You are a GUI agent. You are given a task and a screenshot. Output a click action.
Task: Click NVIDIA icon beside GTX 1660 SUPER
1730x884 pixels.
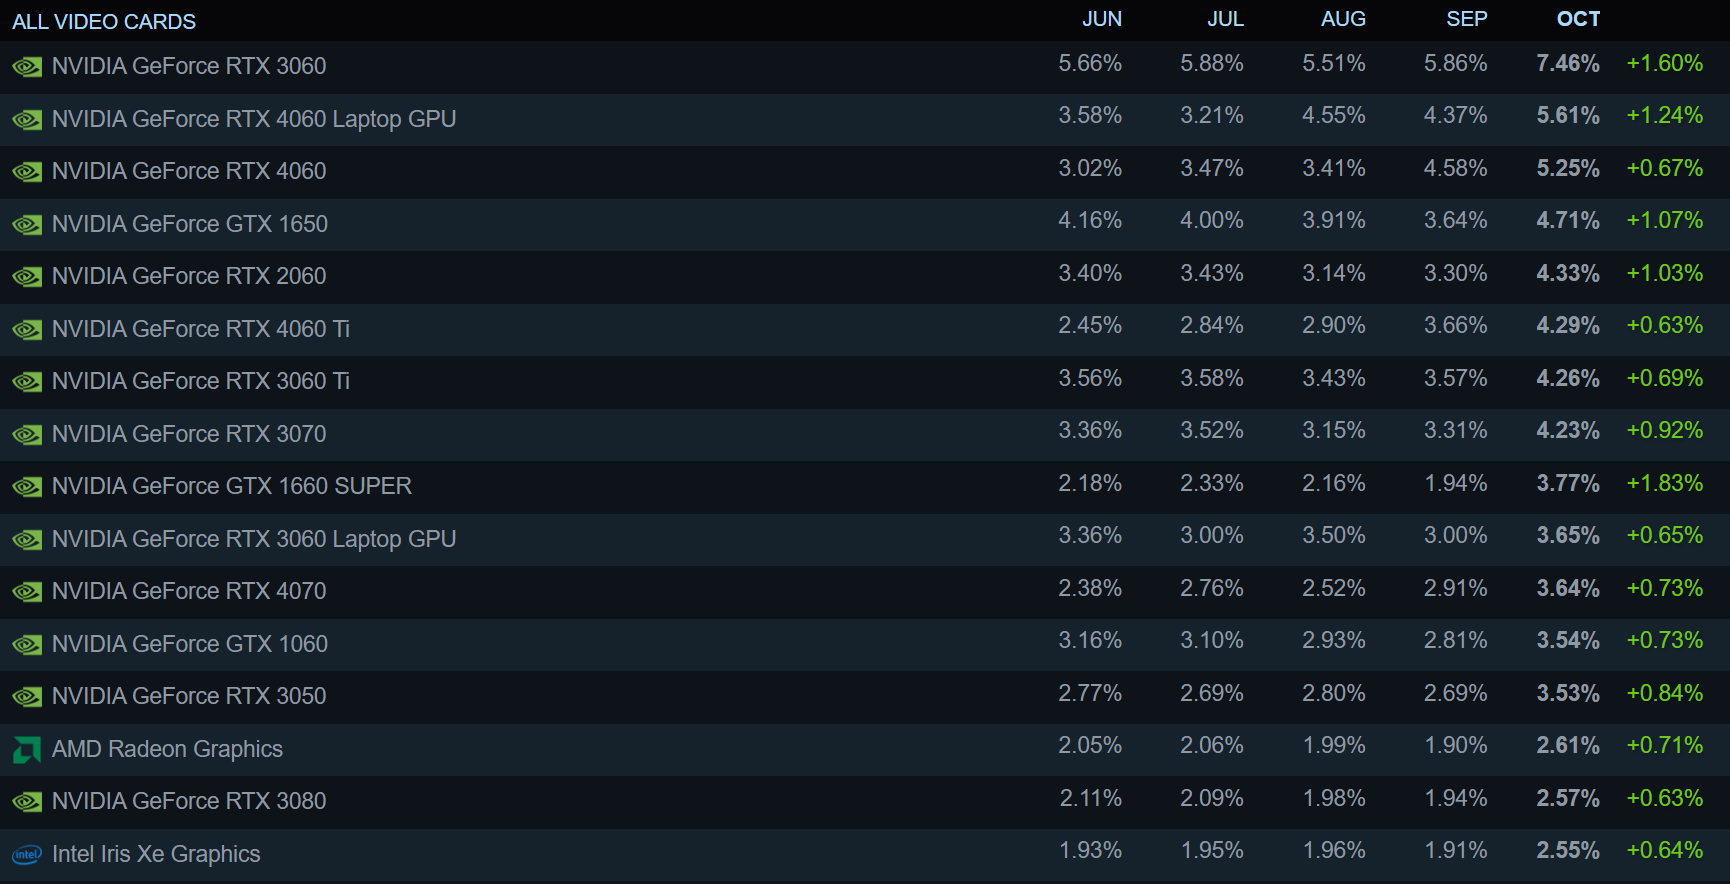coord(27,487)
